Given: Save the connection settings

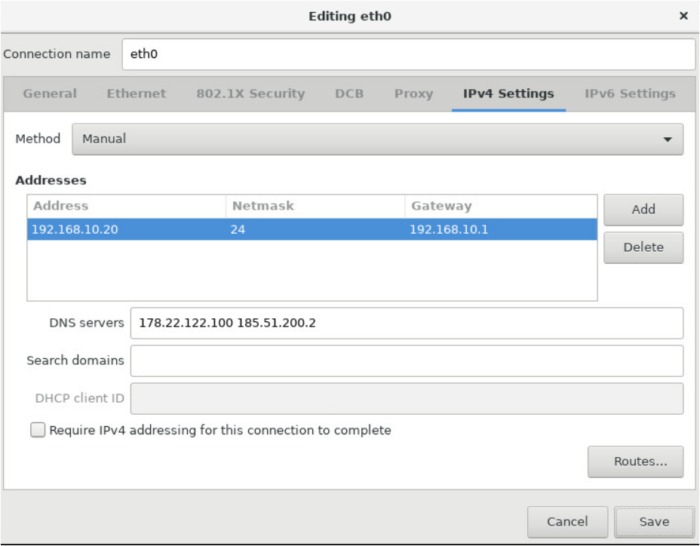Looking at the screenshot, I should coord(655,521).
